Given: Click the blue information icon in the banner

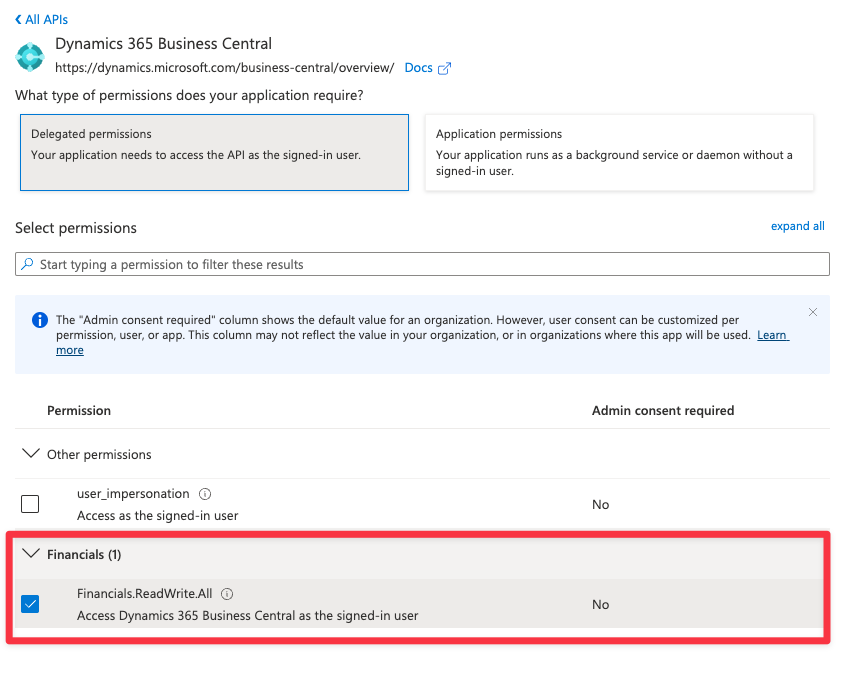Looking at the screenshot, I should [40, 320].
